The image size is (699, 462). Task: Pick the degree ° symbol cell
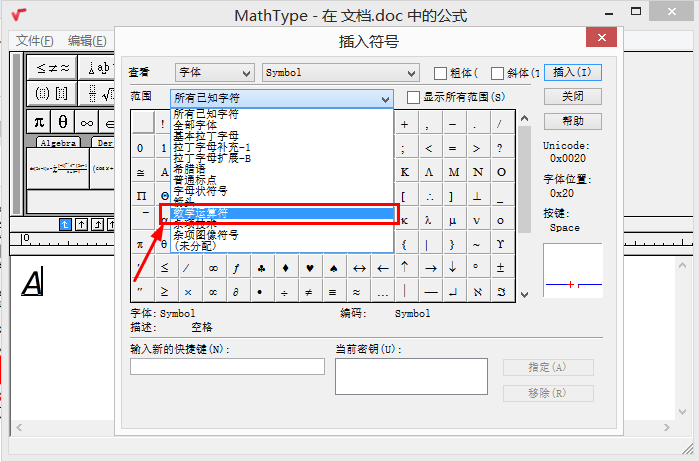476,267
